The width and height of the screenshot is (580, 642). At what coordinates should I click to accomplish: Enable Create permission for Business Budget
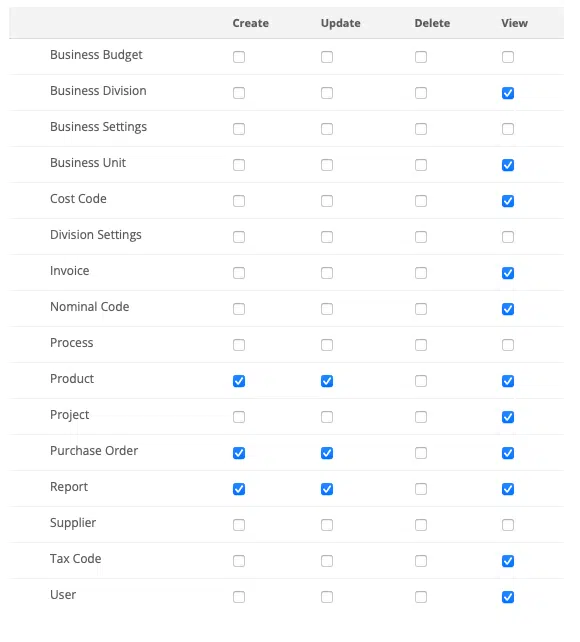pyautogui.click(x=239, y=57)
